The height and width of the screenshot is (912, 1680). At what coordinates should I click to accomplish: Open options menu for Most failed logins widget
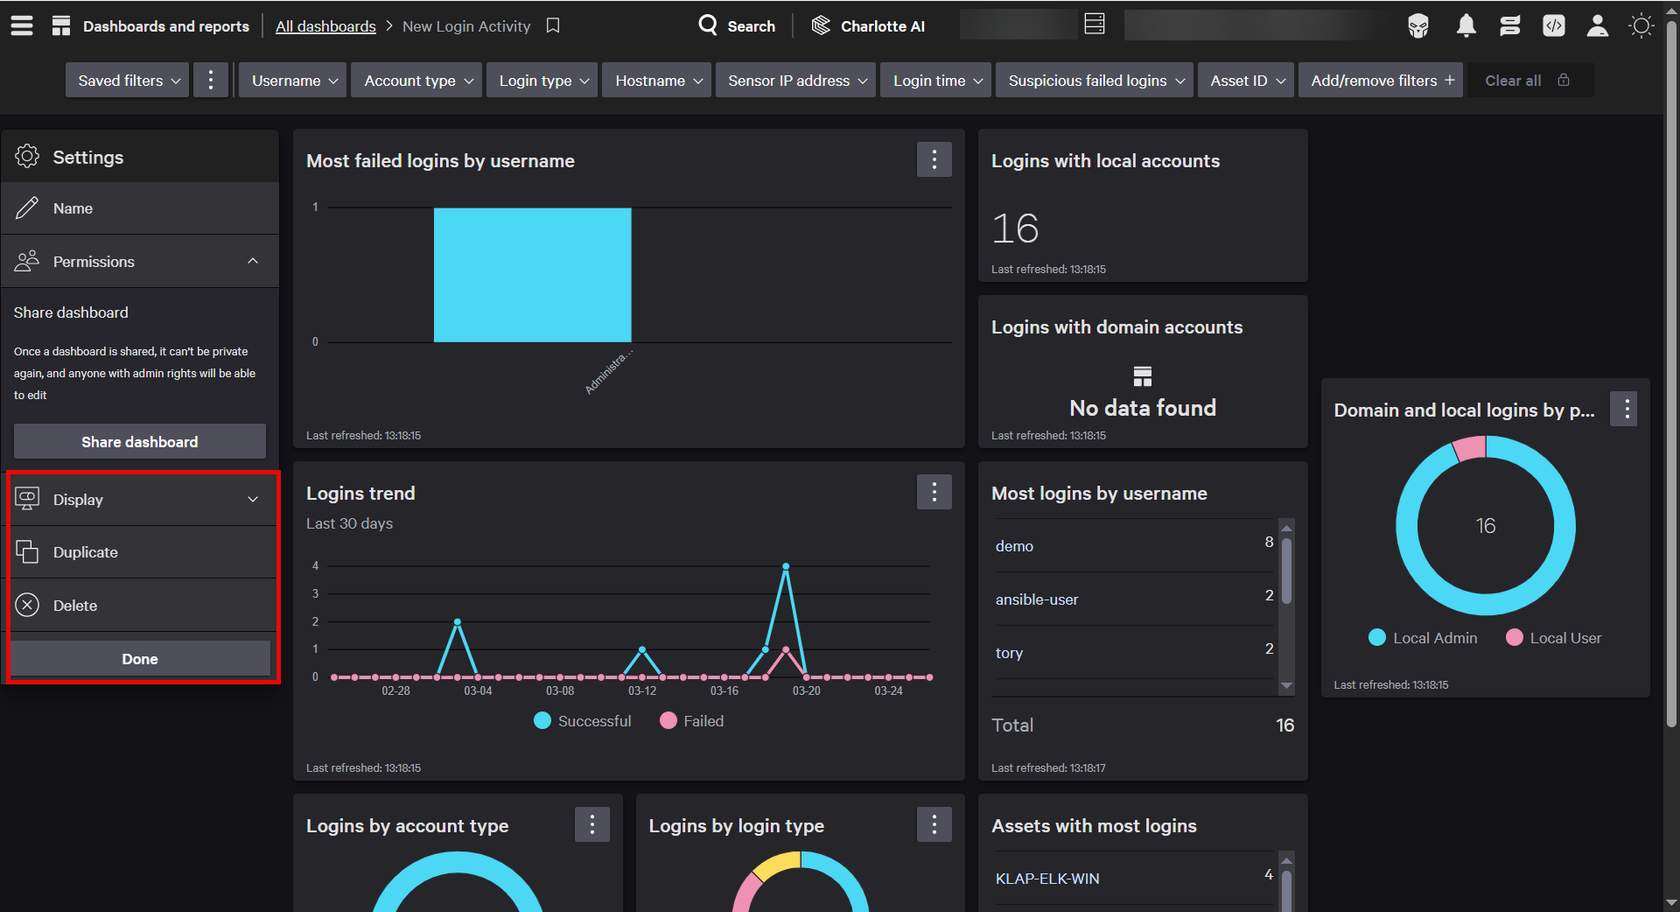pyautogui.click(x=934, y=160)
